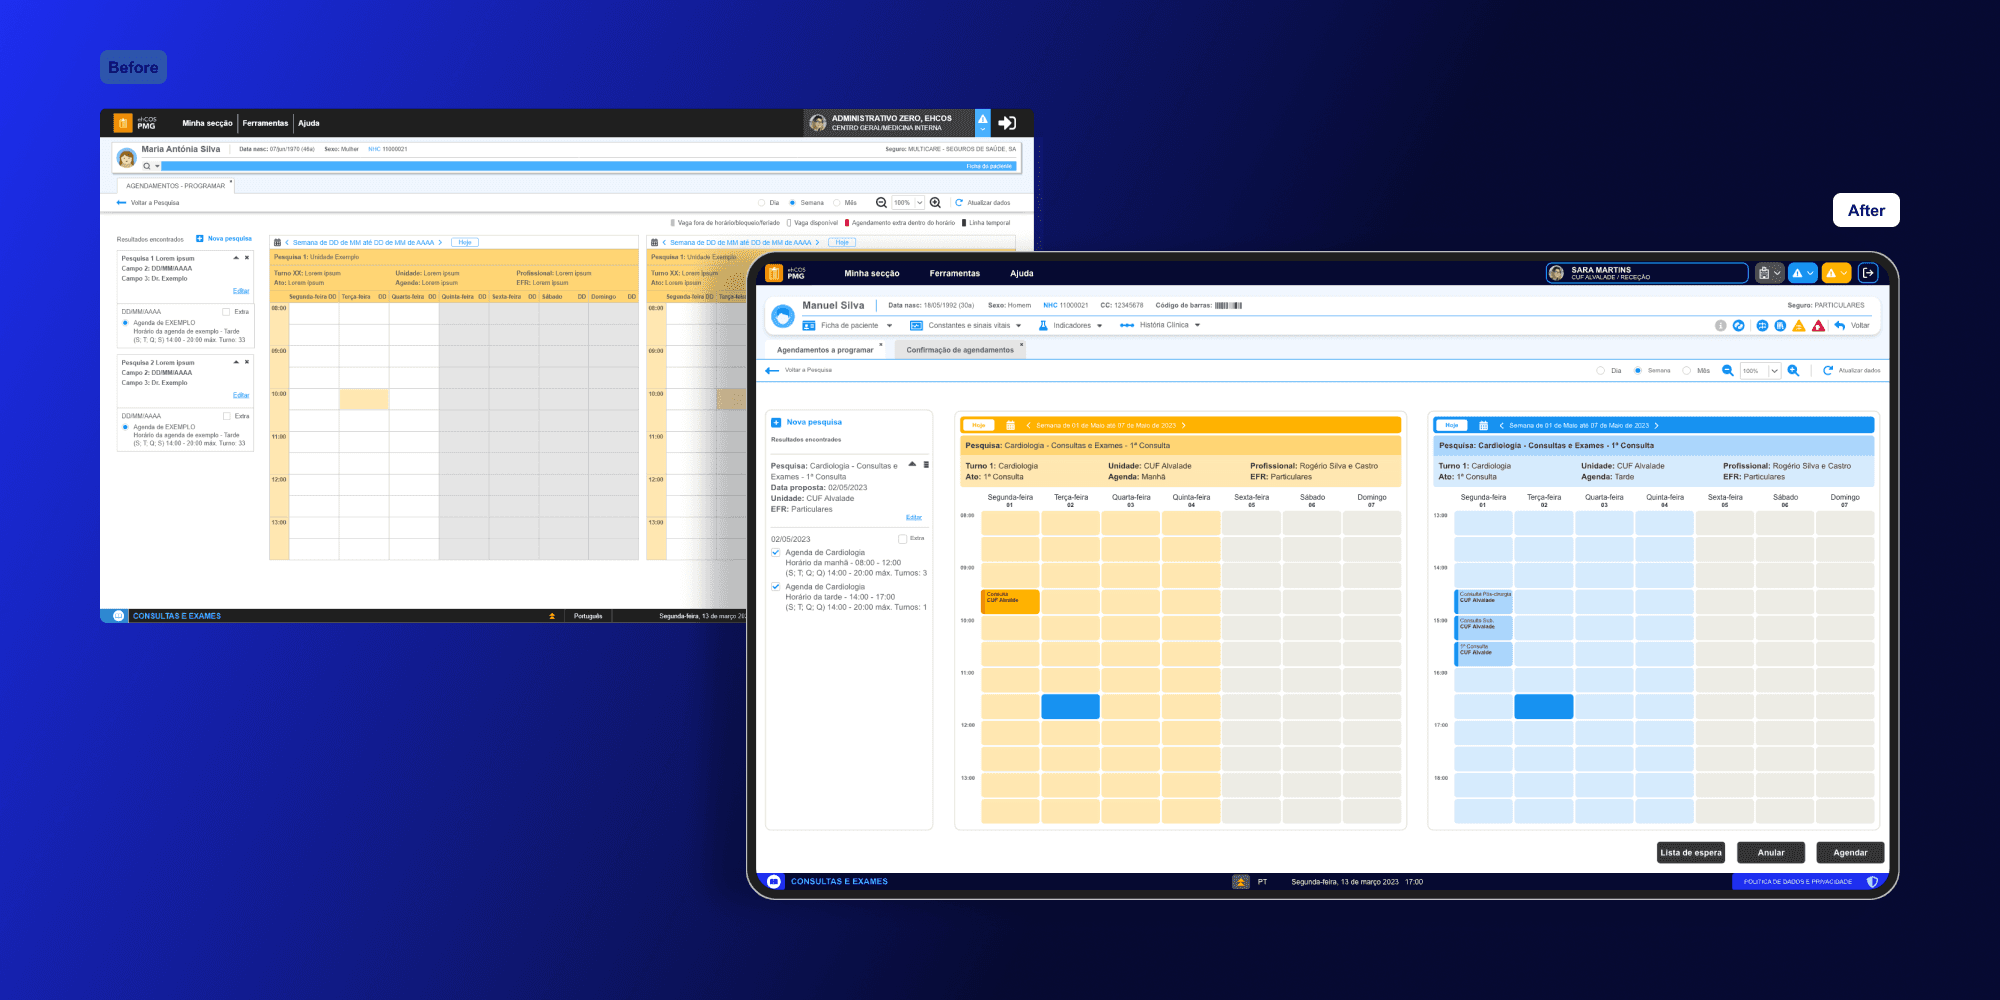Click Hoje button in orange schedule header
The width and height of the screenshot is (2000, 1000).
coord(979,425)
